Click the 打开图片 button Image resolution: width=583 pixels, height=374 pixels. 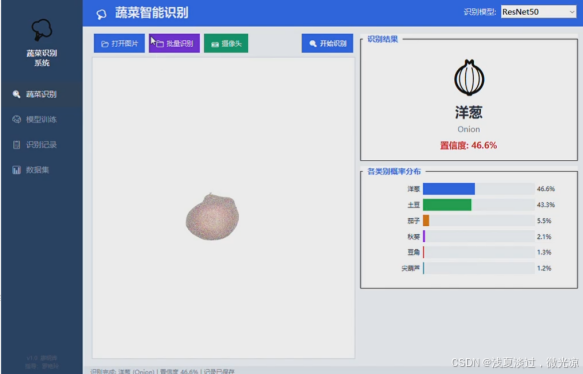tap(119, 43)
